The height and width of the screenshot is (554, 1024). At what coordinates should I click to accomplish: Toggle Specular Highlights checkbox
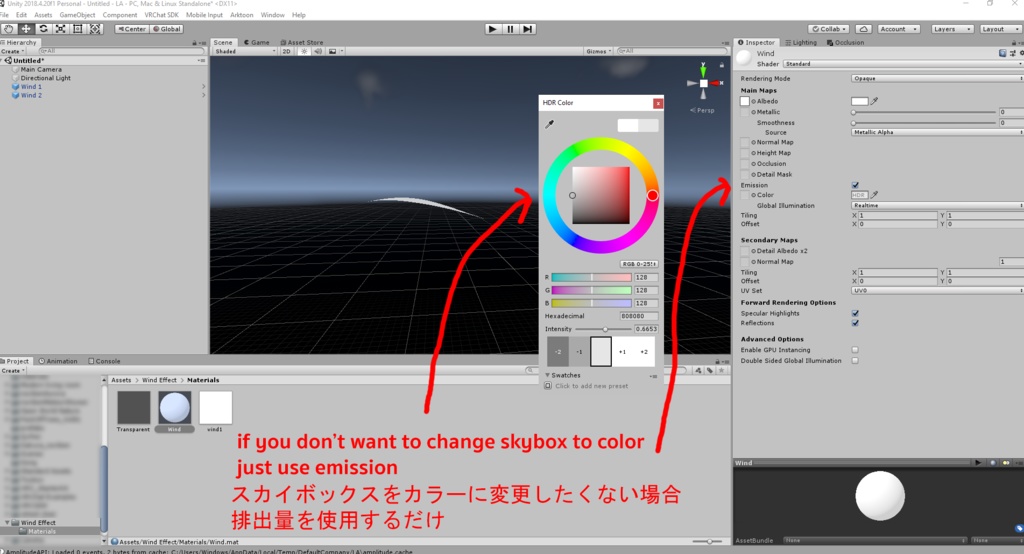coord(856,314)
